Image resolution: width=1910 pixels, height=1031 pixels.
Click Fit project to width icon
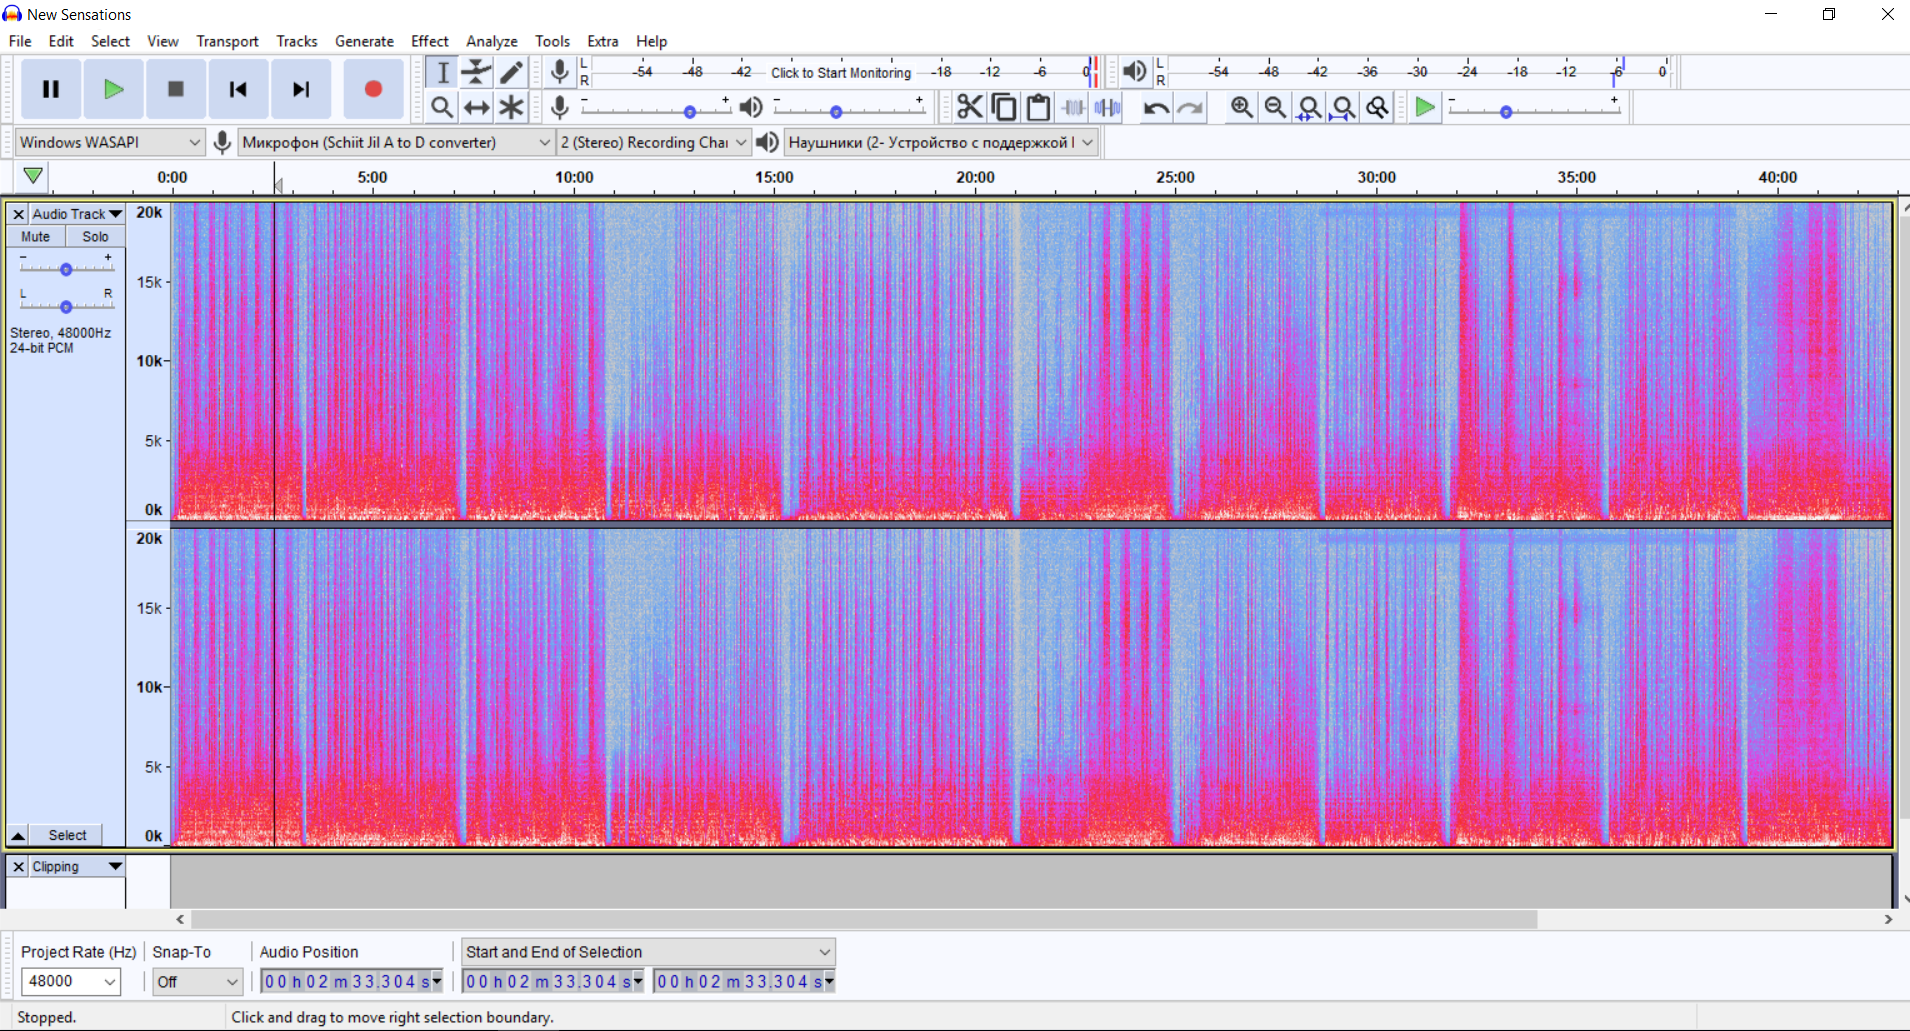(1343, 107)
